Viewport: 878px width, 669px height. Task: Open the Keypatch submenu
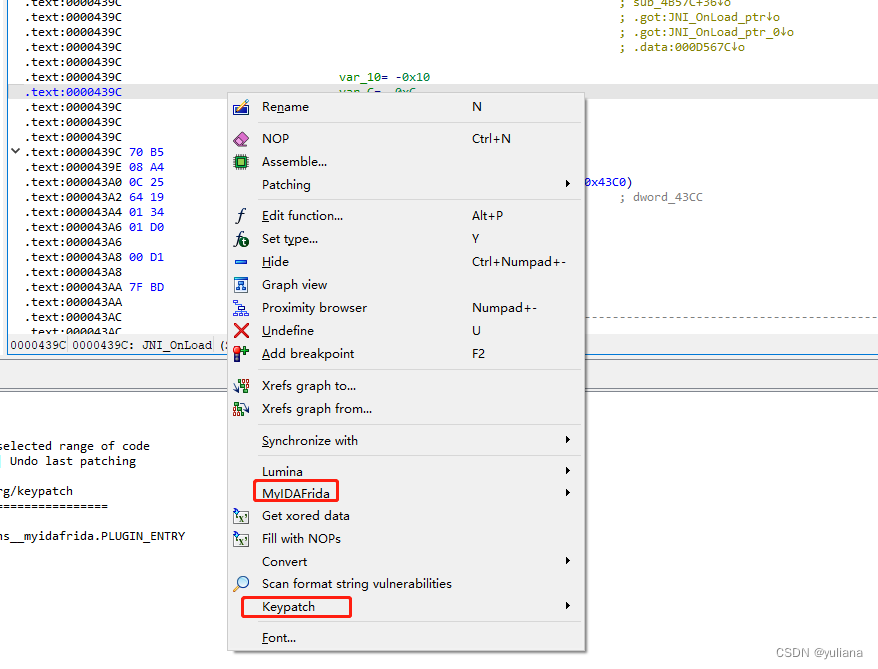(295, 607)
